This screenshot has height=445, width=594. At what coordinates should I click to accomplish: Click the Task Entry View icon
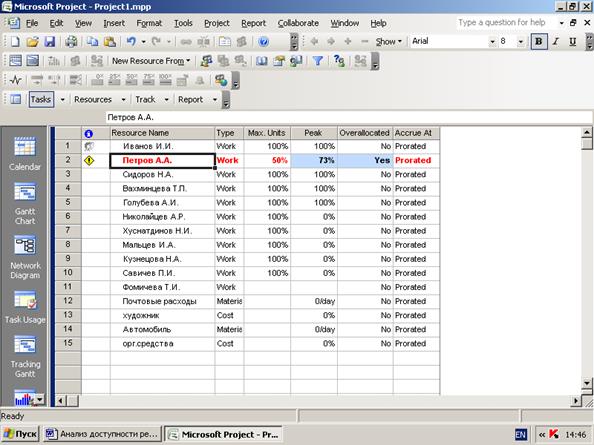33,61
